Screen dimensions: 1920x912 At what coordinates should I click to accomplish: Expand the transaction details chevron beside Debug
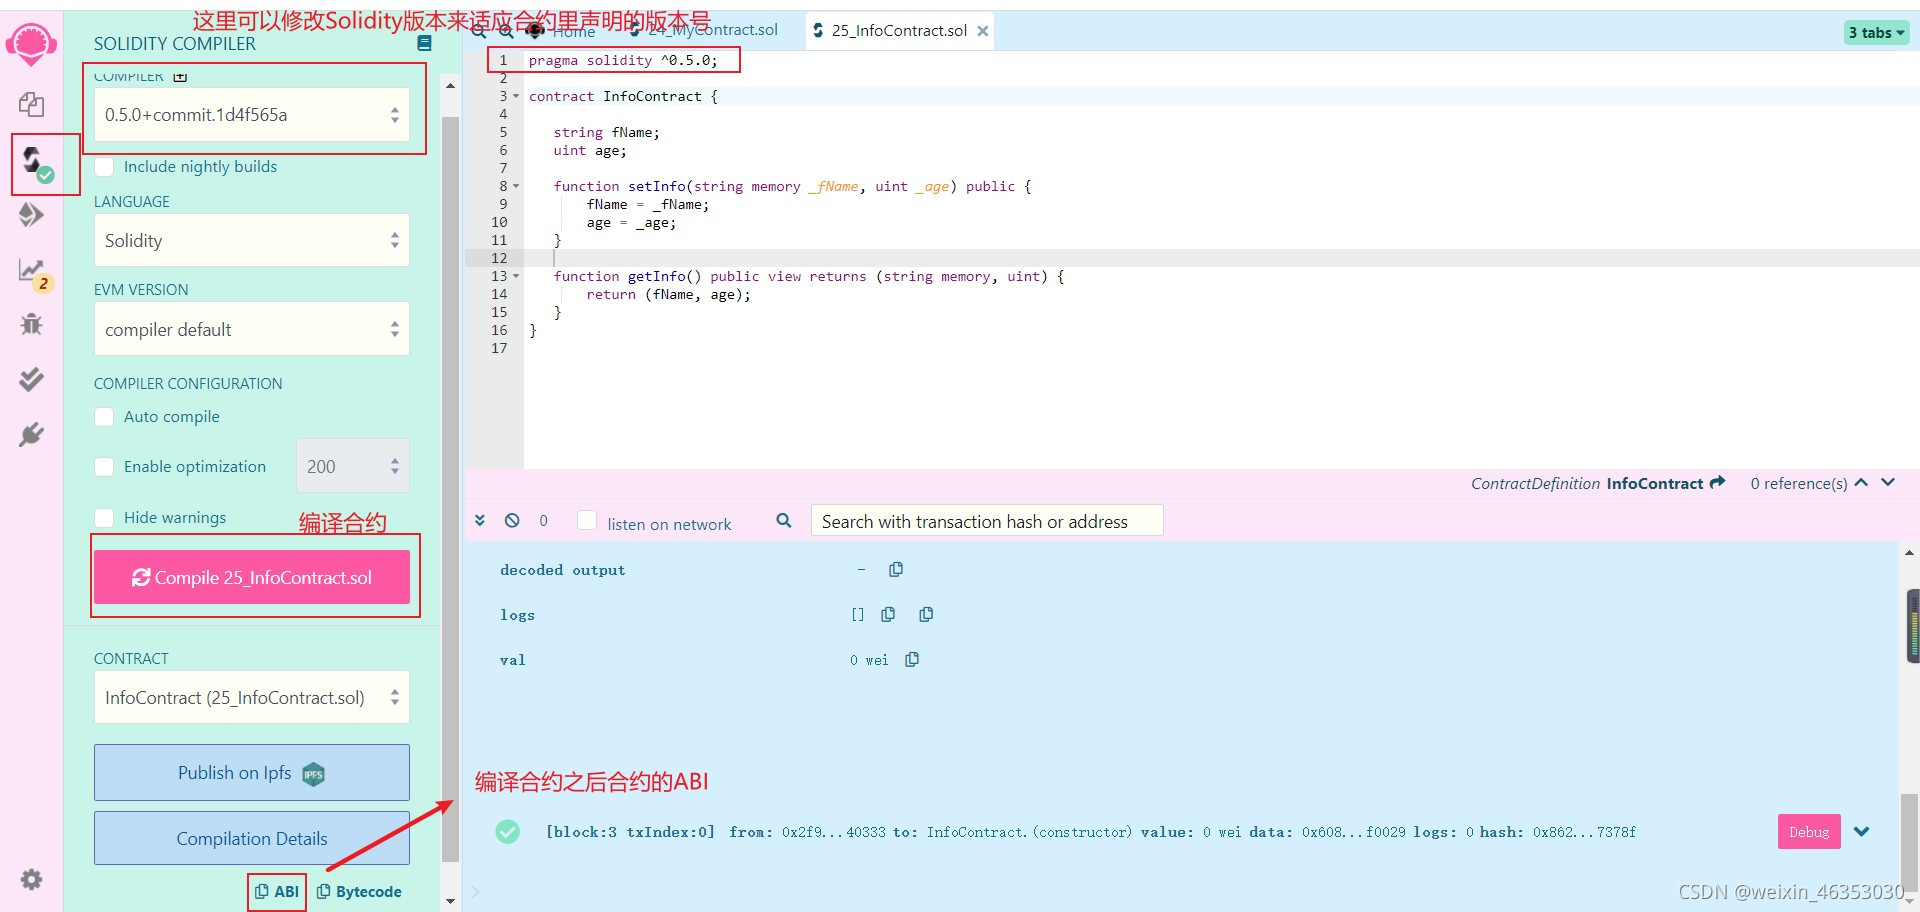tap(1861, 831)
